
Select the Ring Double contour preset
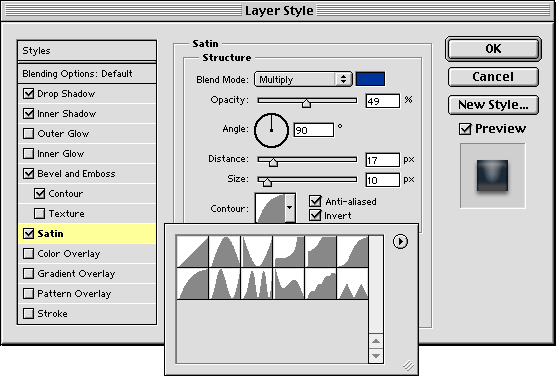(256, 283)
